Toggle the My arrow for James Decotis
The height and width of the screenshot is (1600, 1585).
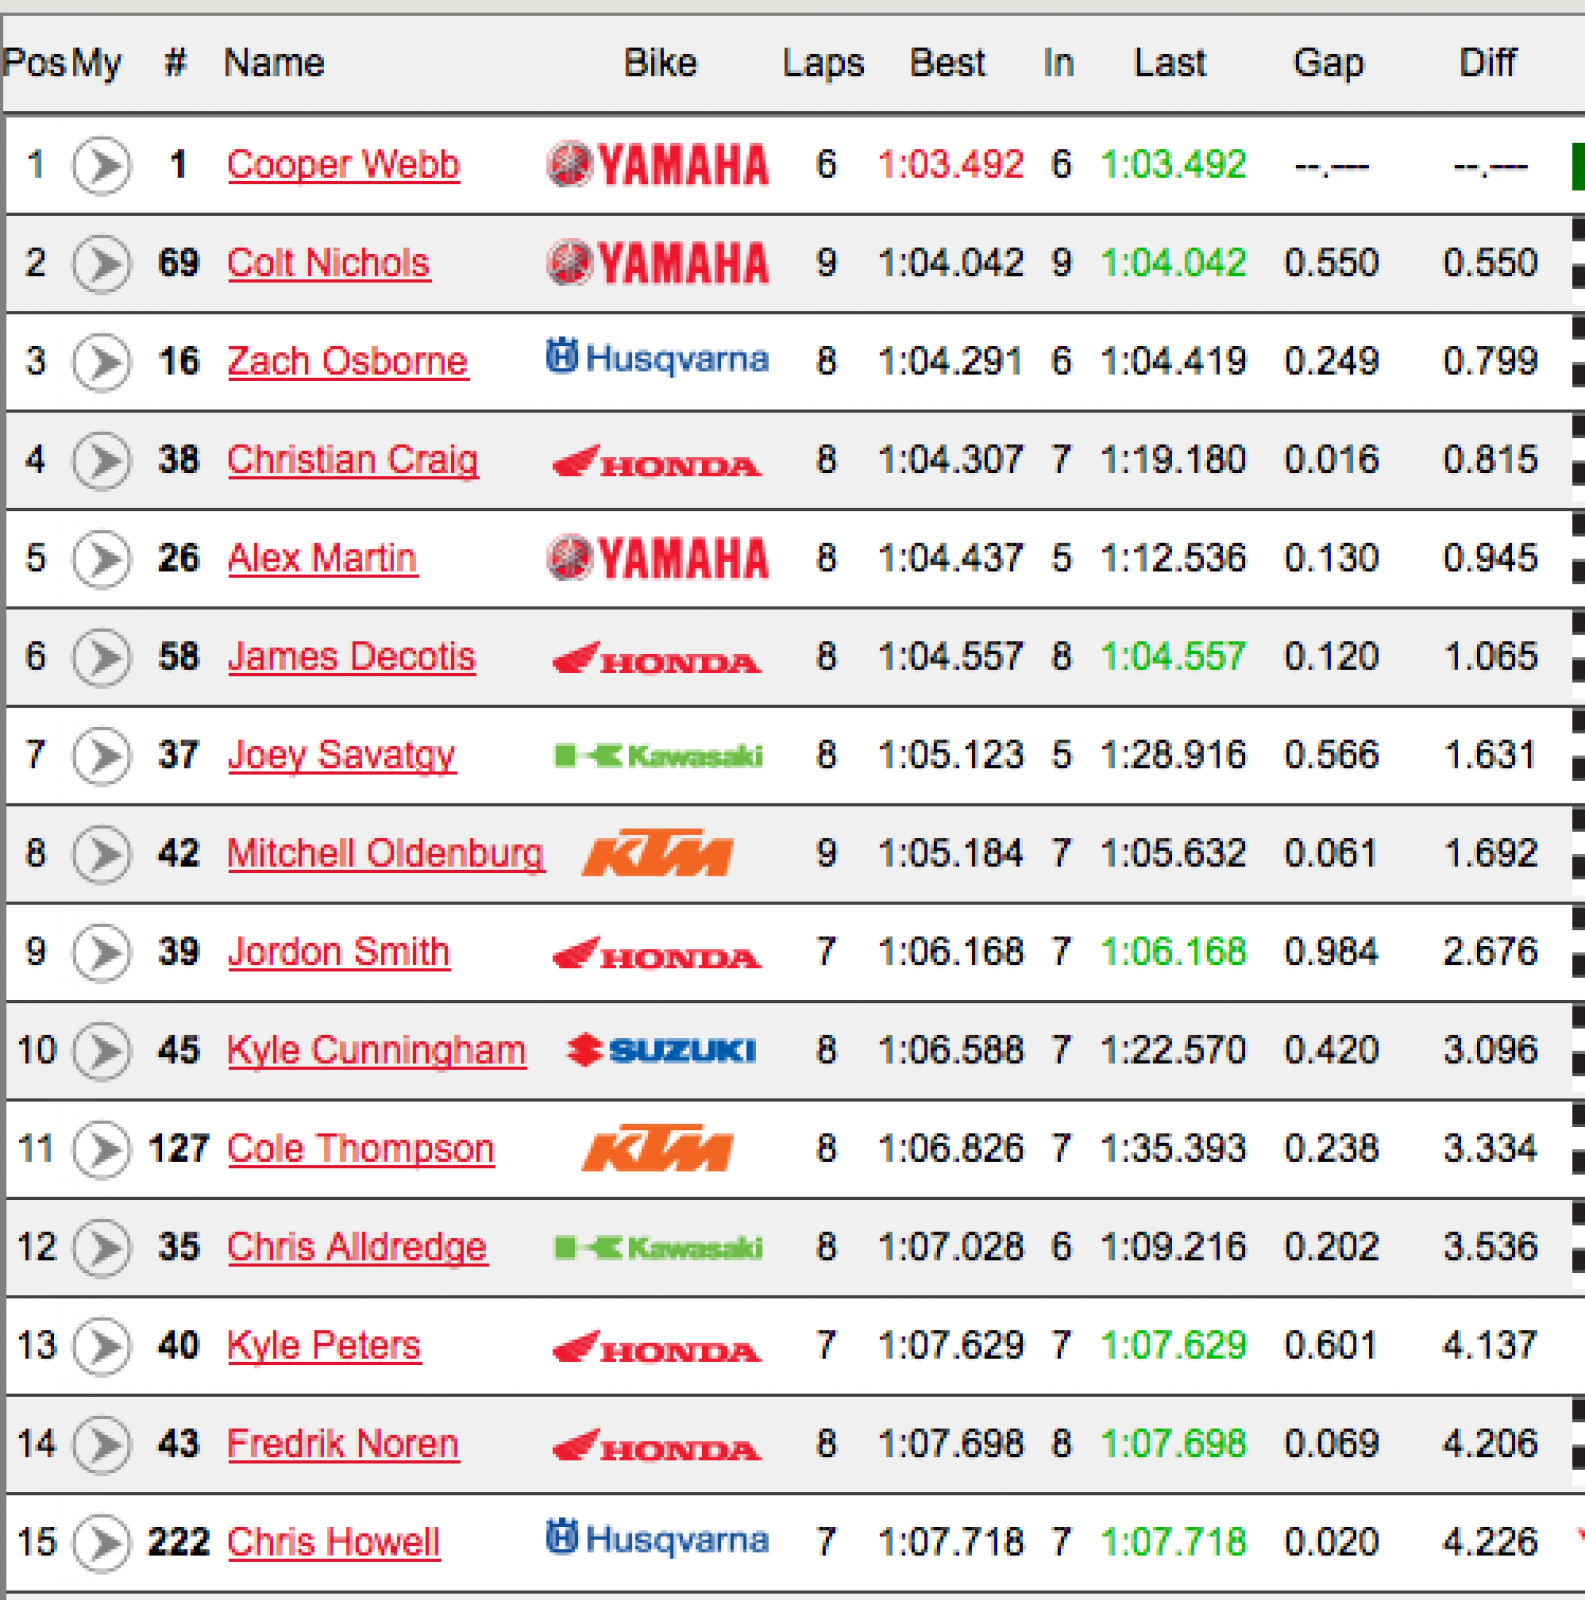click(x=101, y=657)
